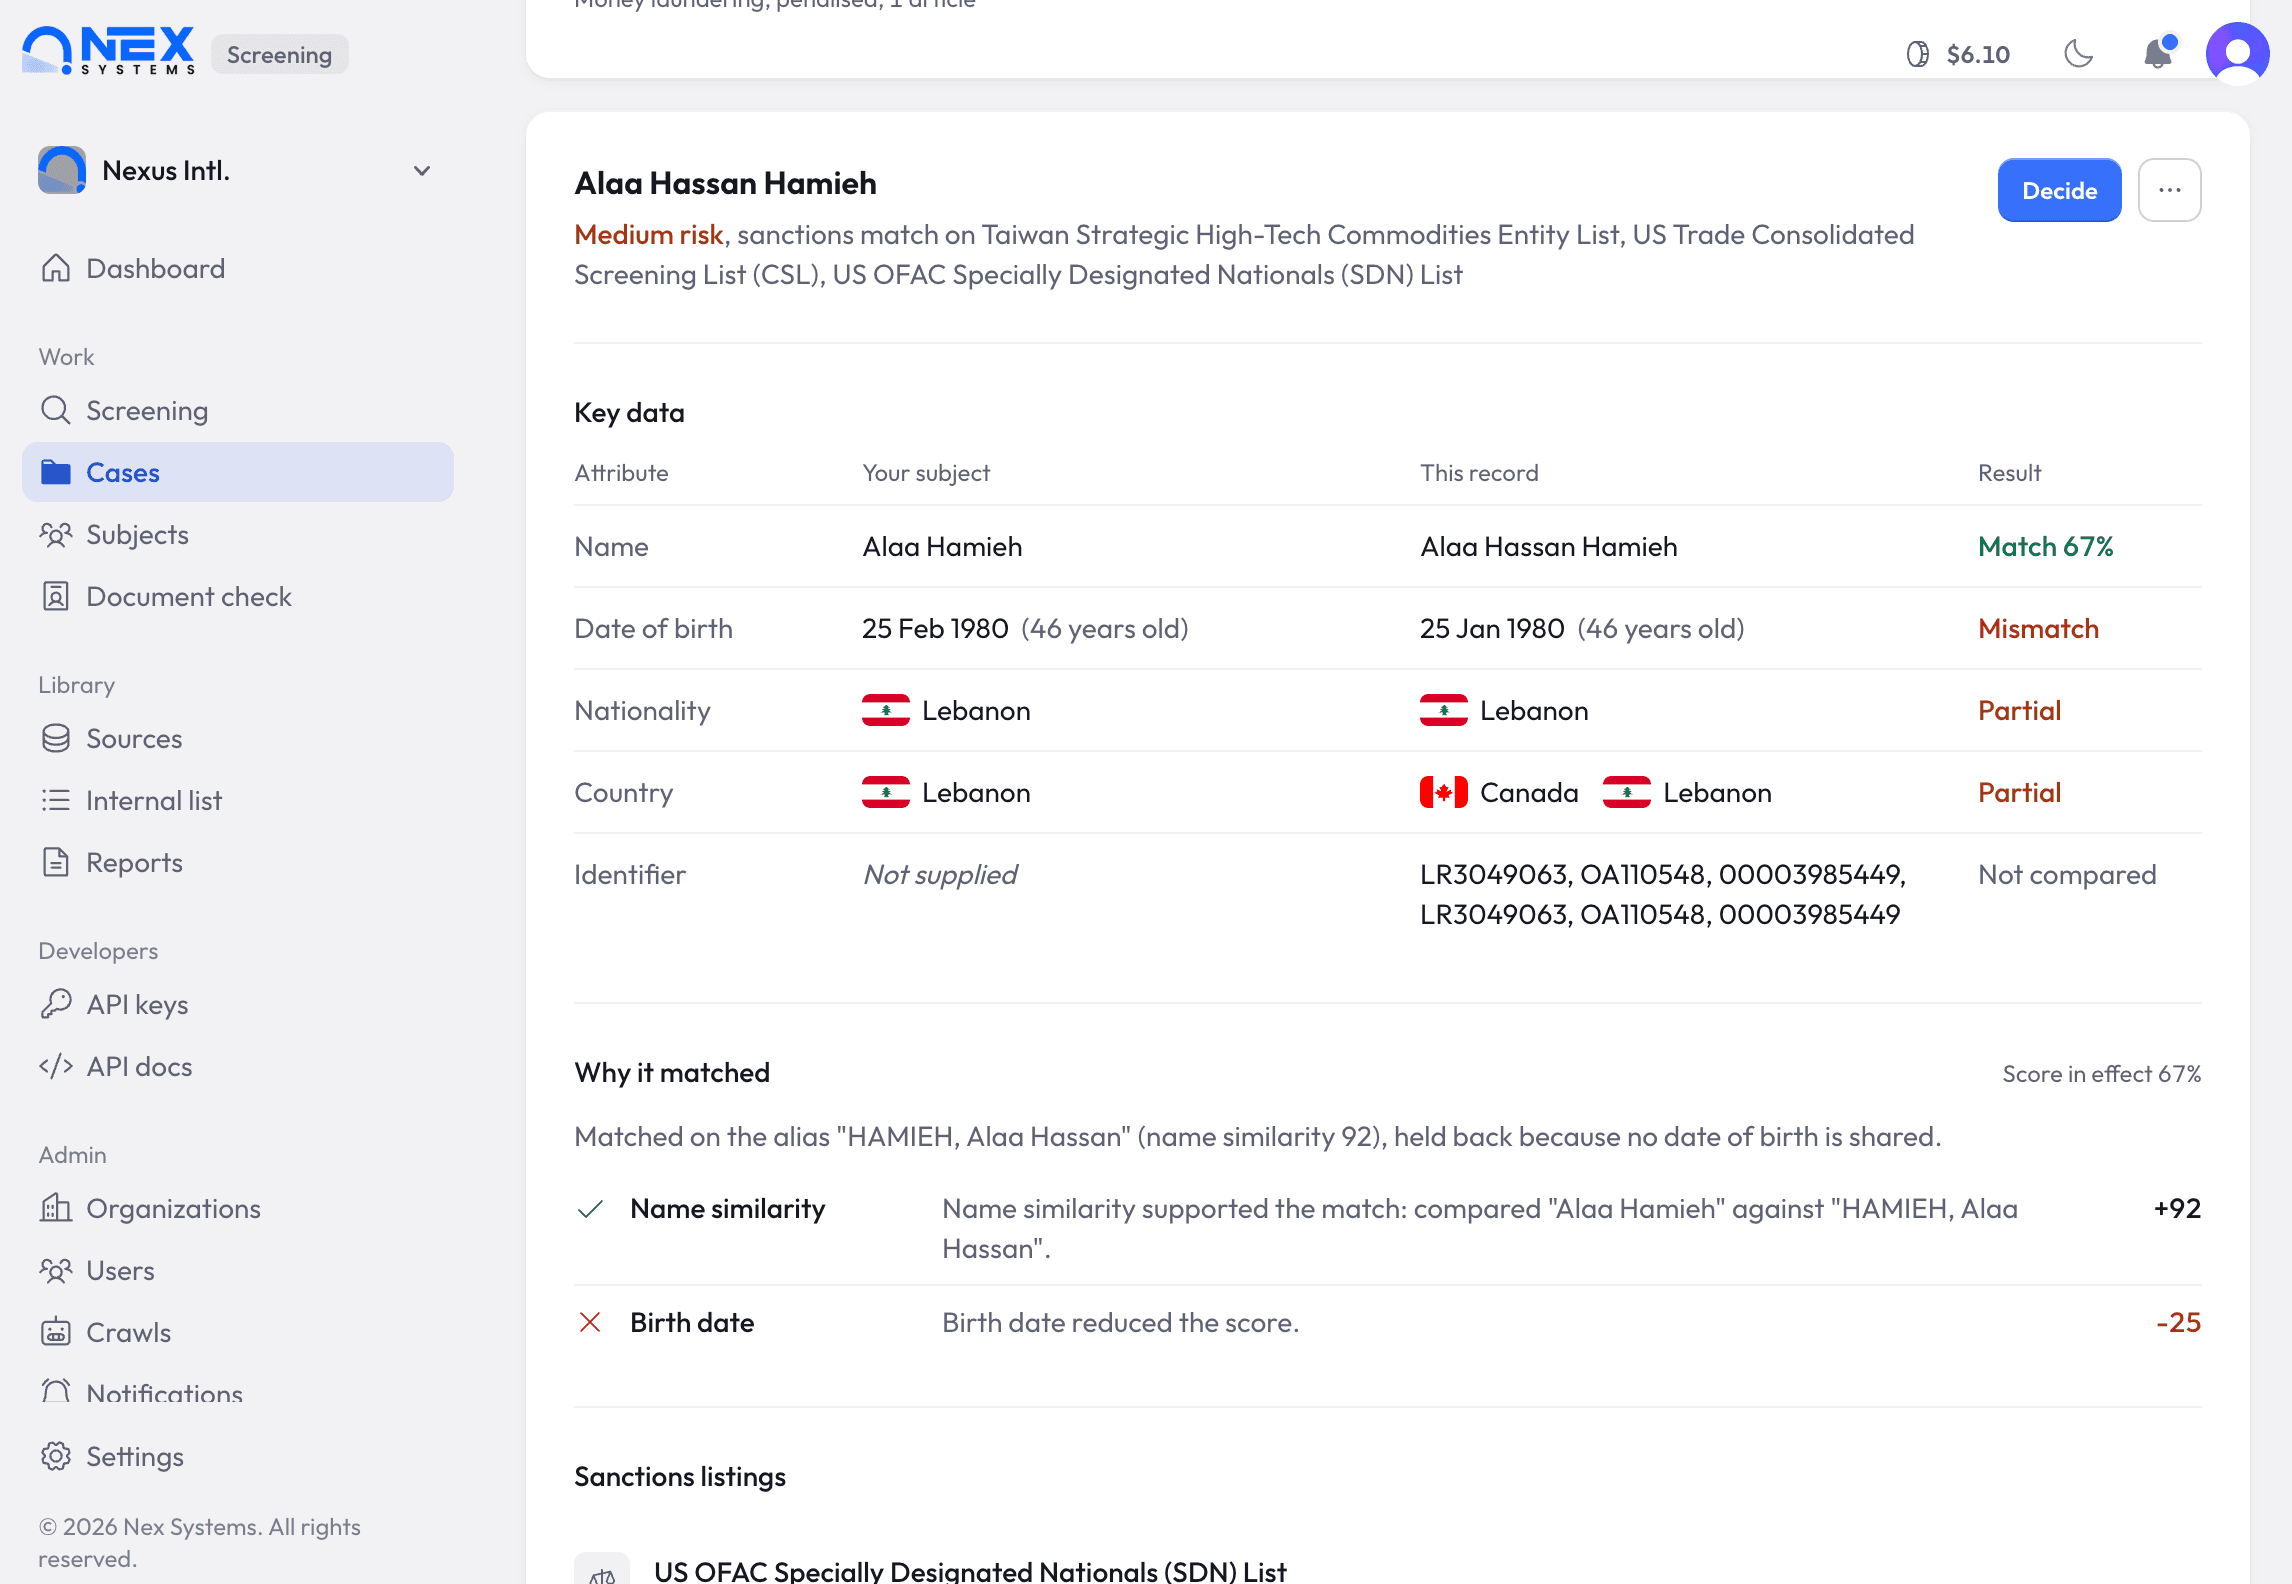The image size is (2292, 1584).
Task: Open Subjects via its people icon
Action: (56, 534)
